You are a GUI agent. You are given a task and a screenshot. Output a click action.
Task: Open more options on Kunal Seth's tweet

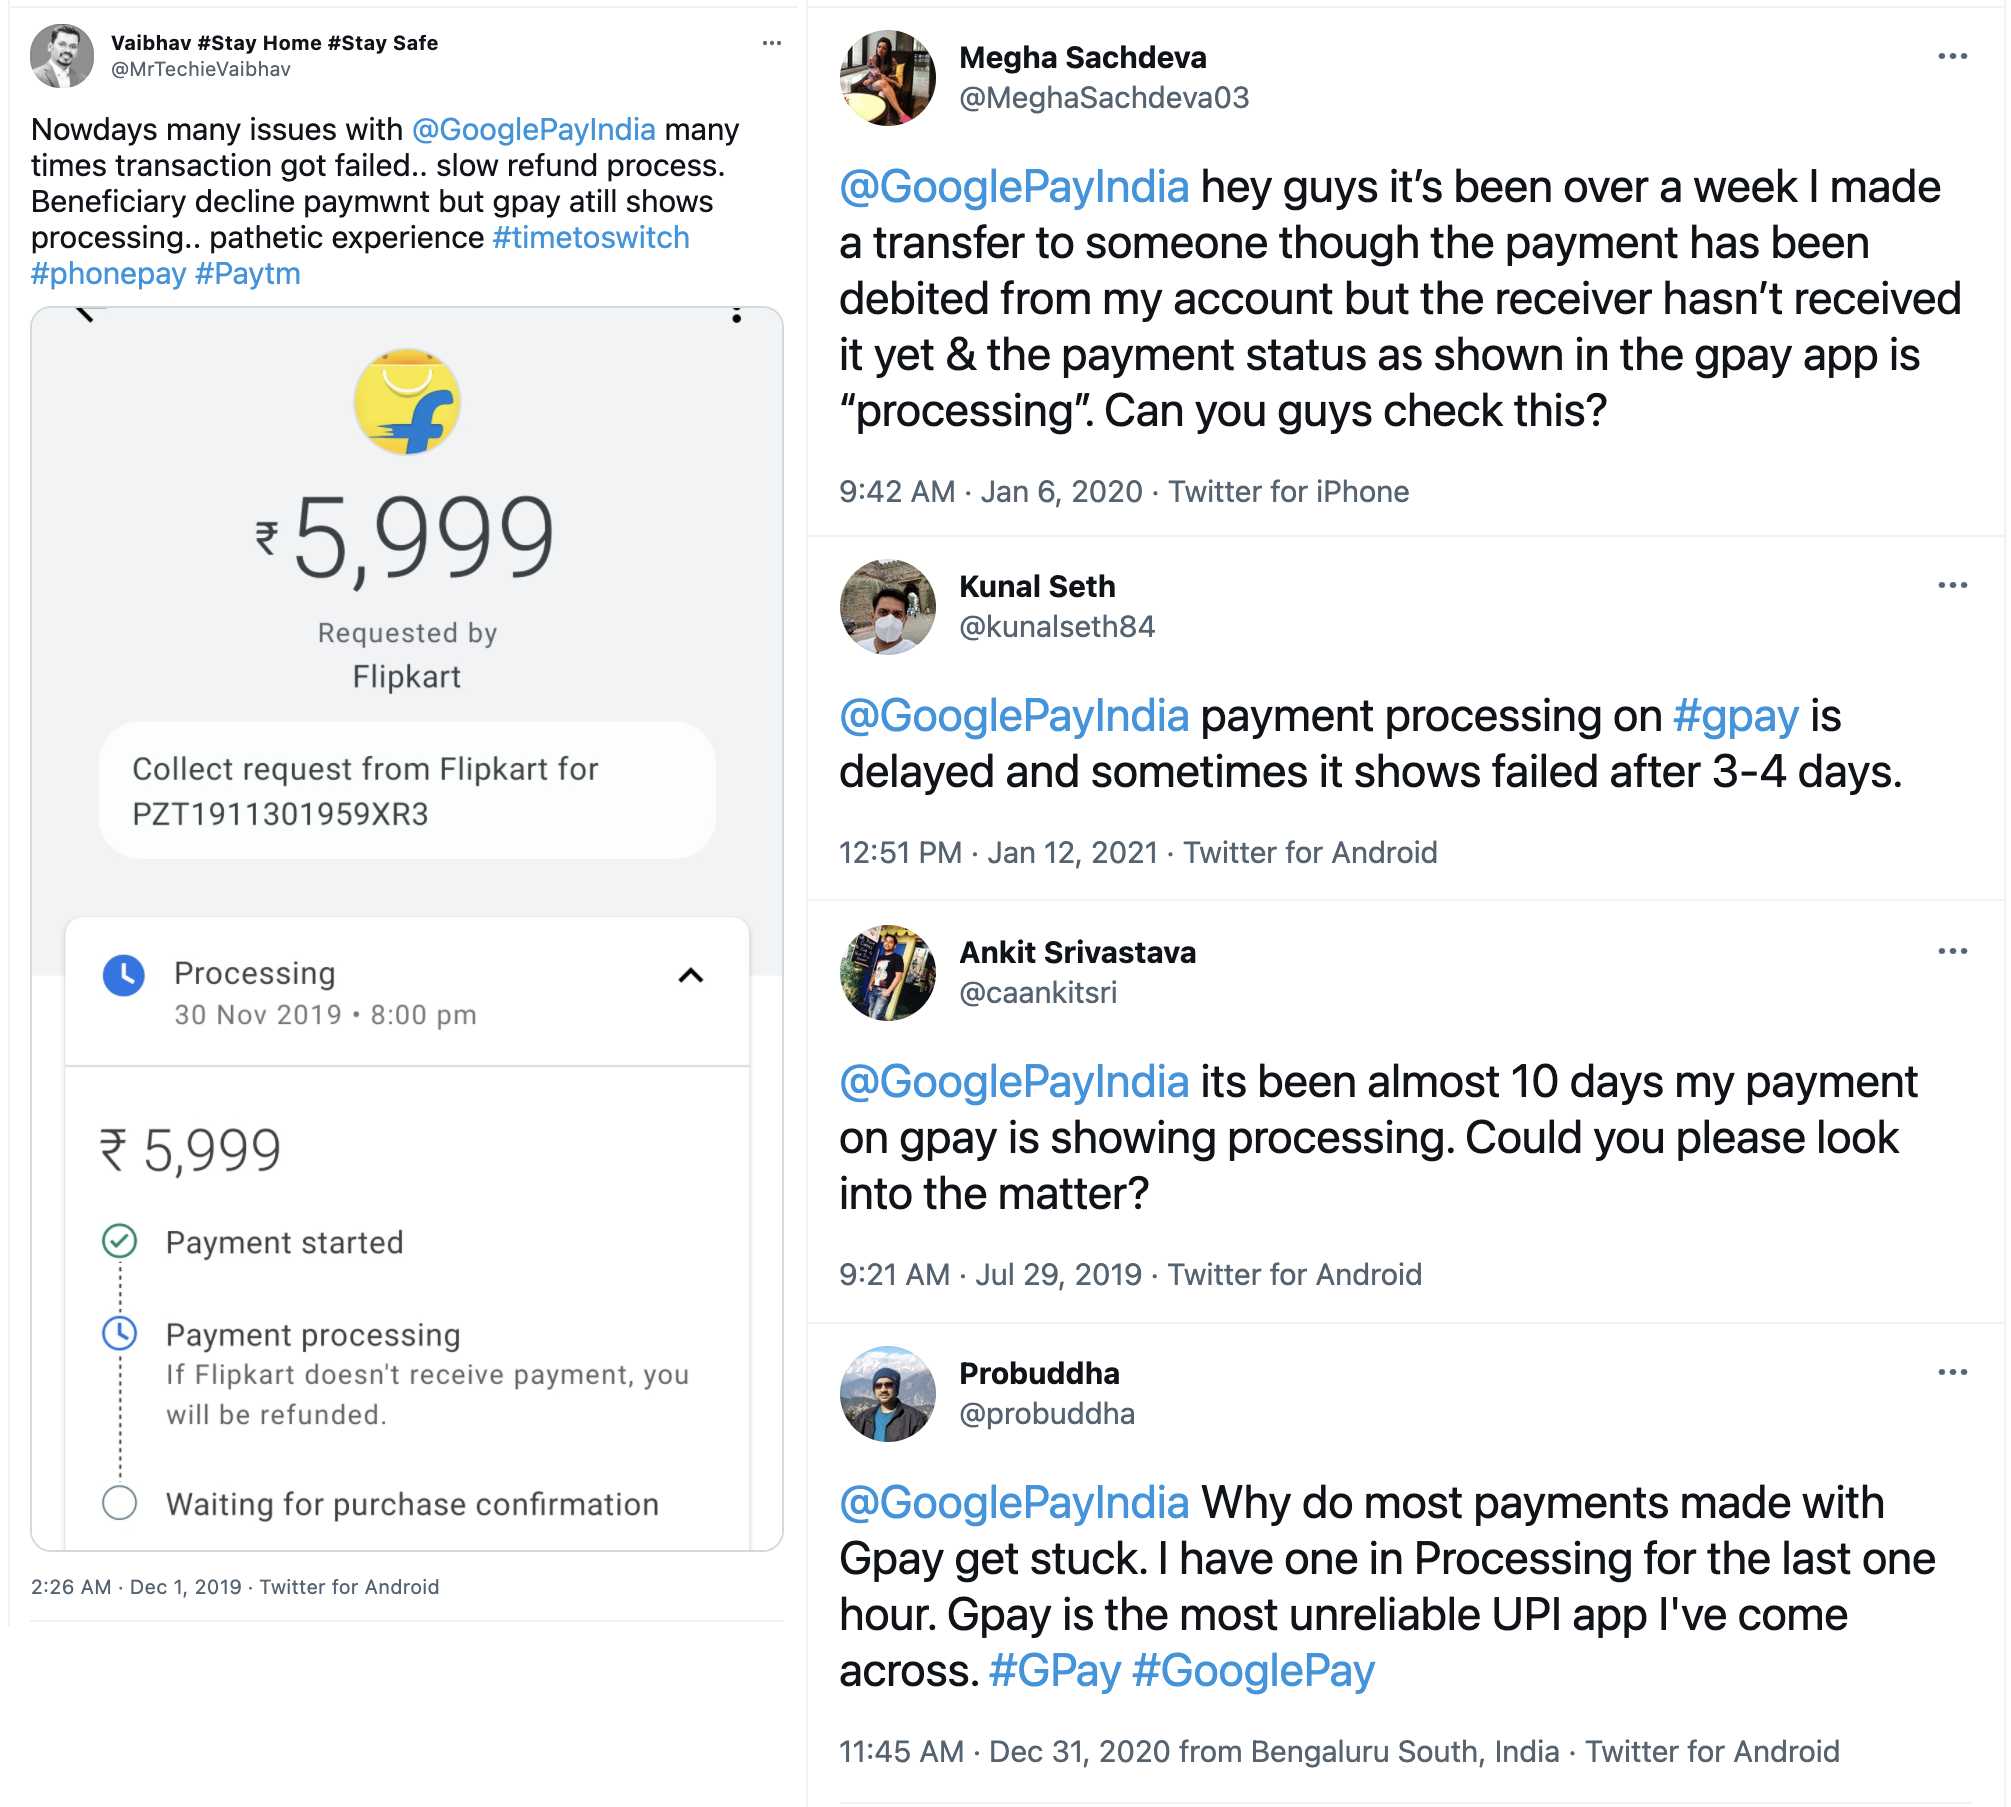point(1952,585)
